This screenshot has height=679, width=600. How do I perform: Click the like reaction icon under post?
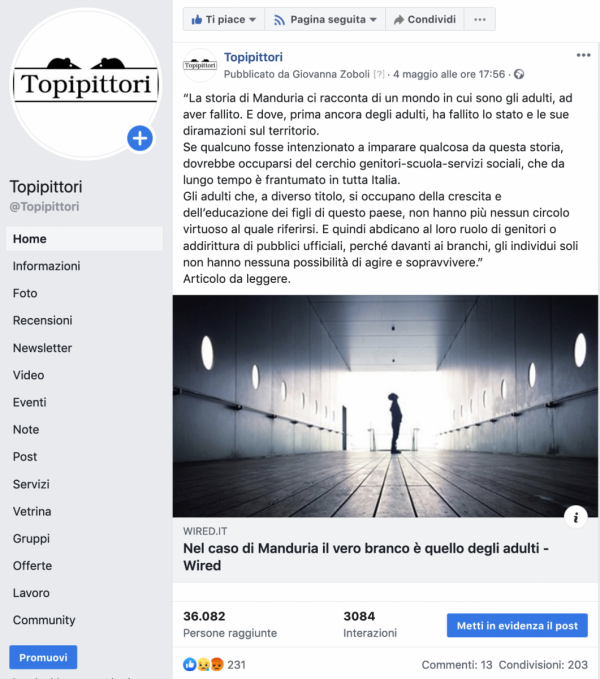tap(190, 664)
